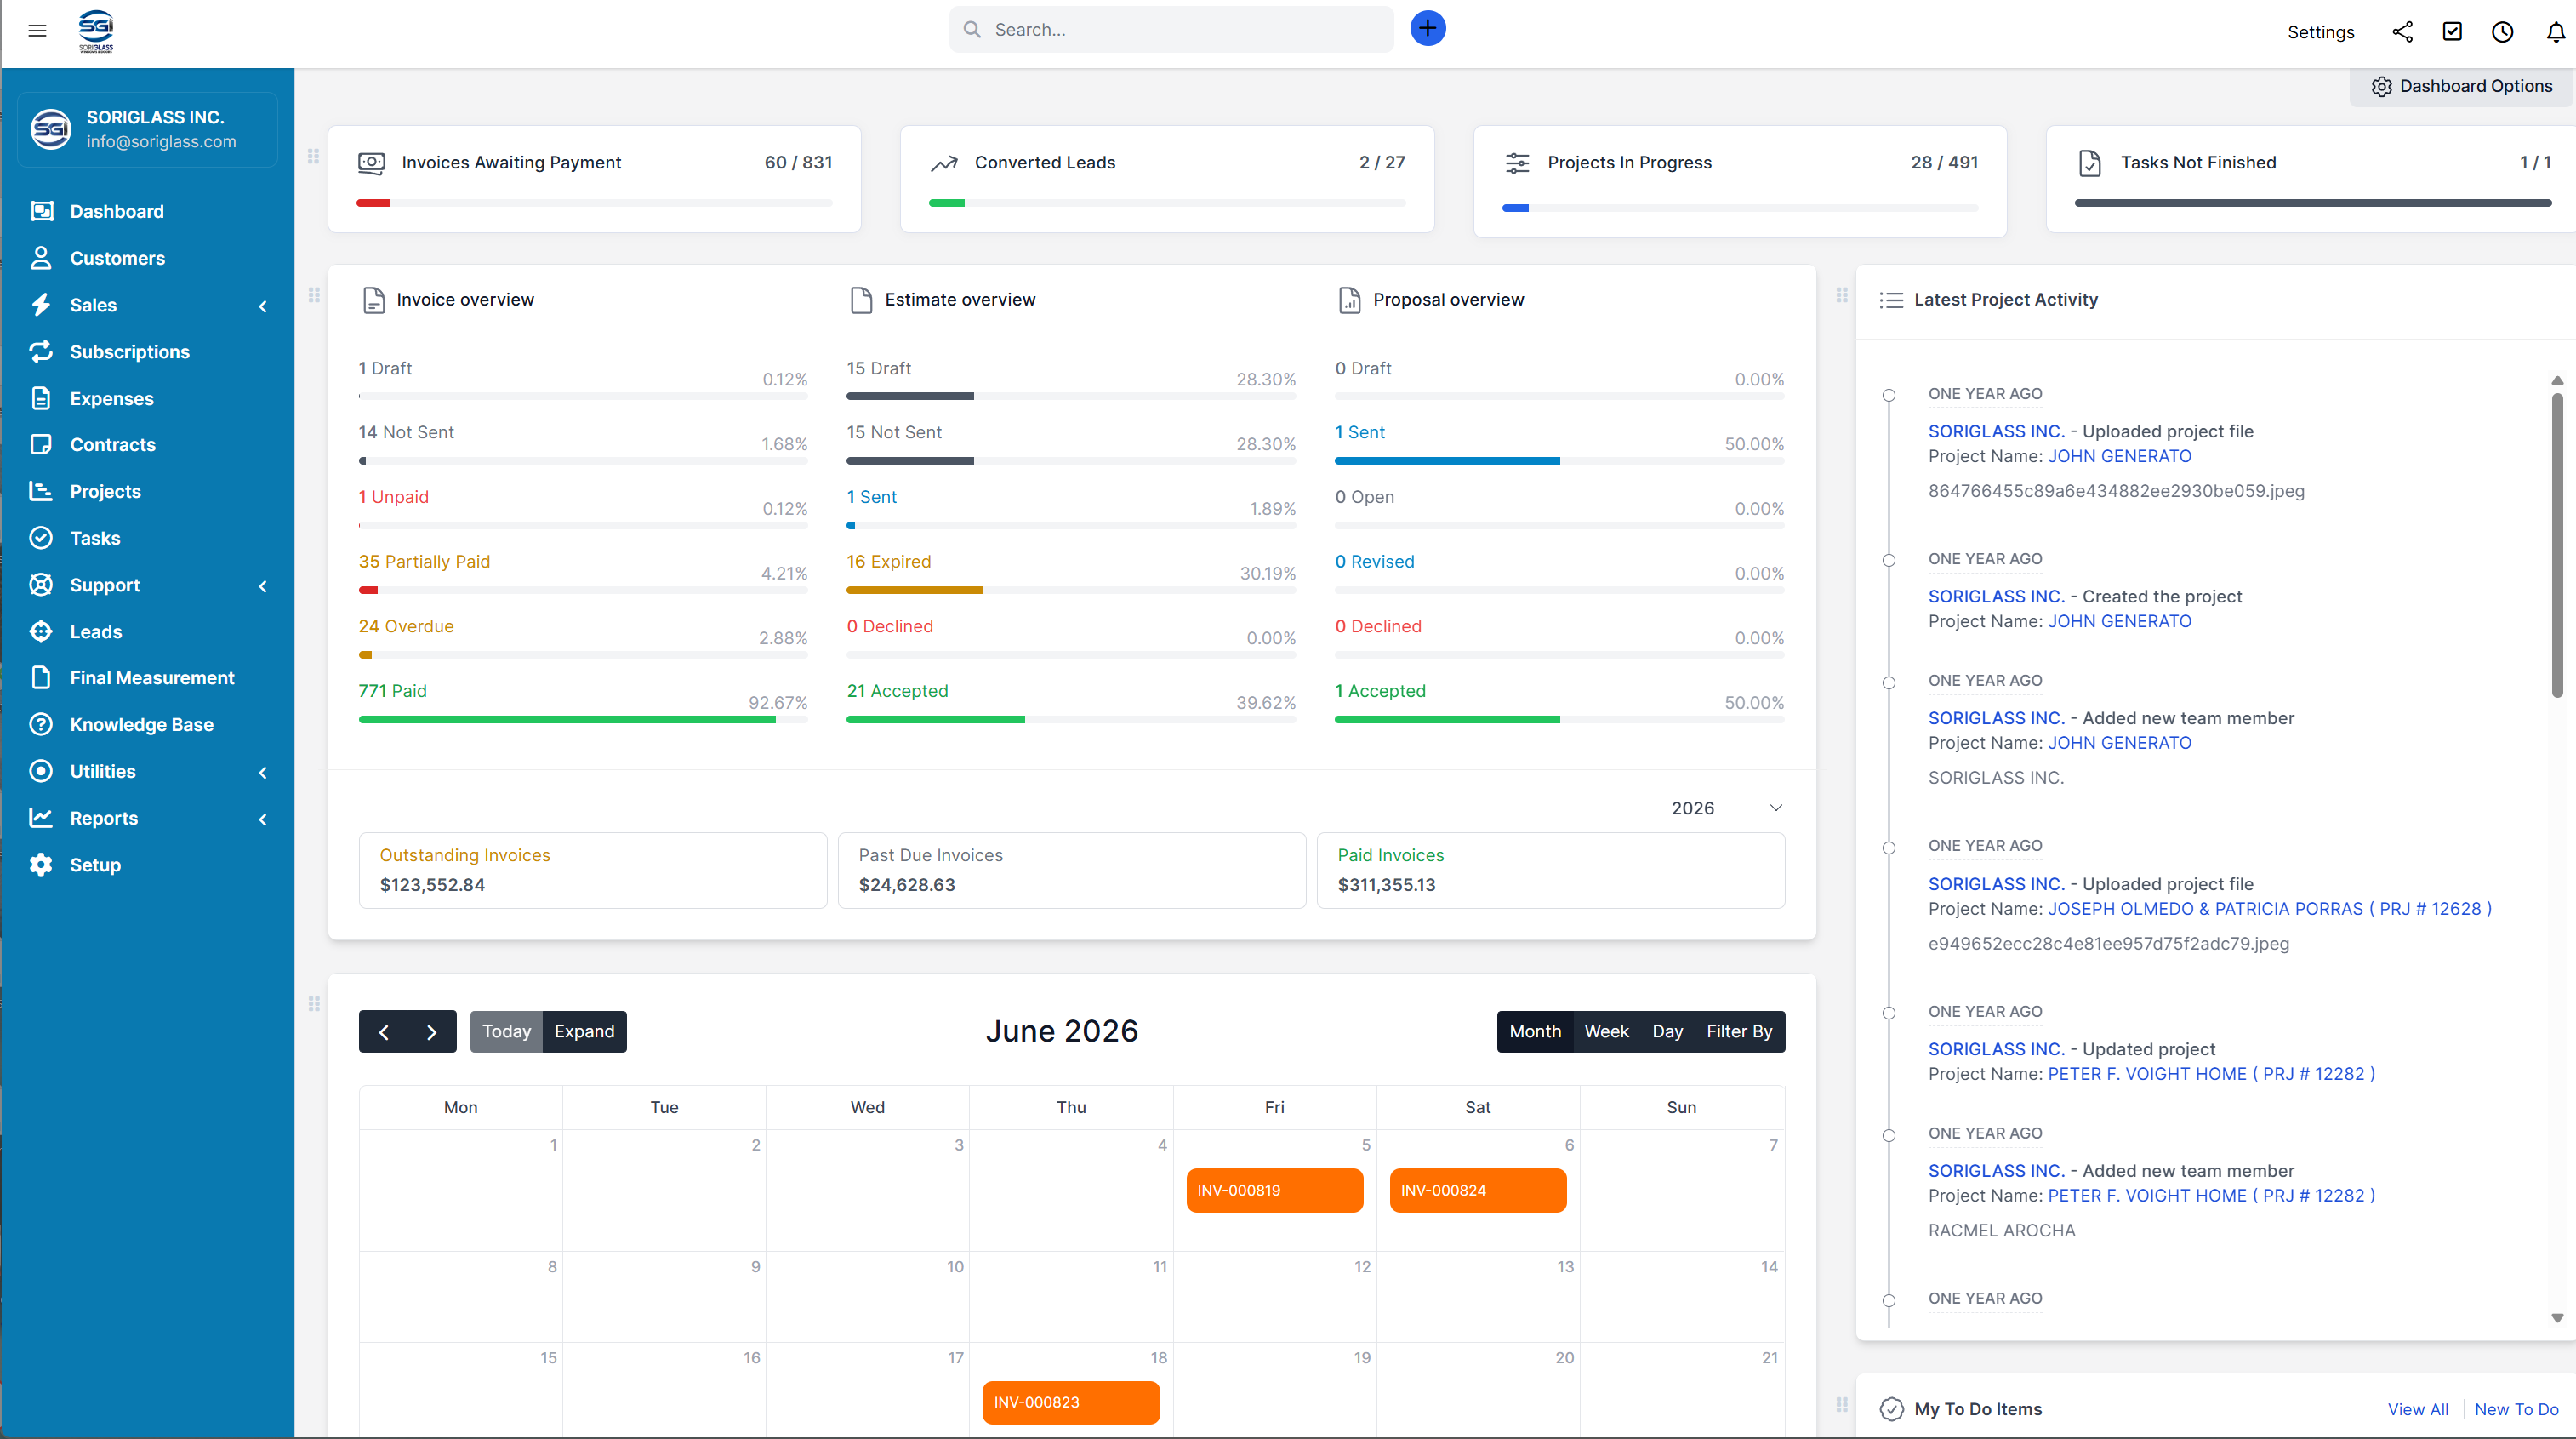Open the 2026 year dropdown

(1726, 808)
